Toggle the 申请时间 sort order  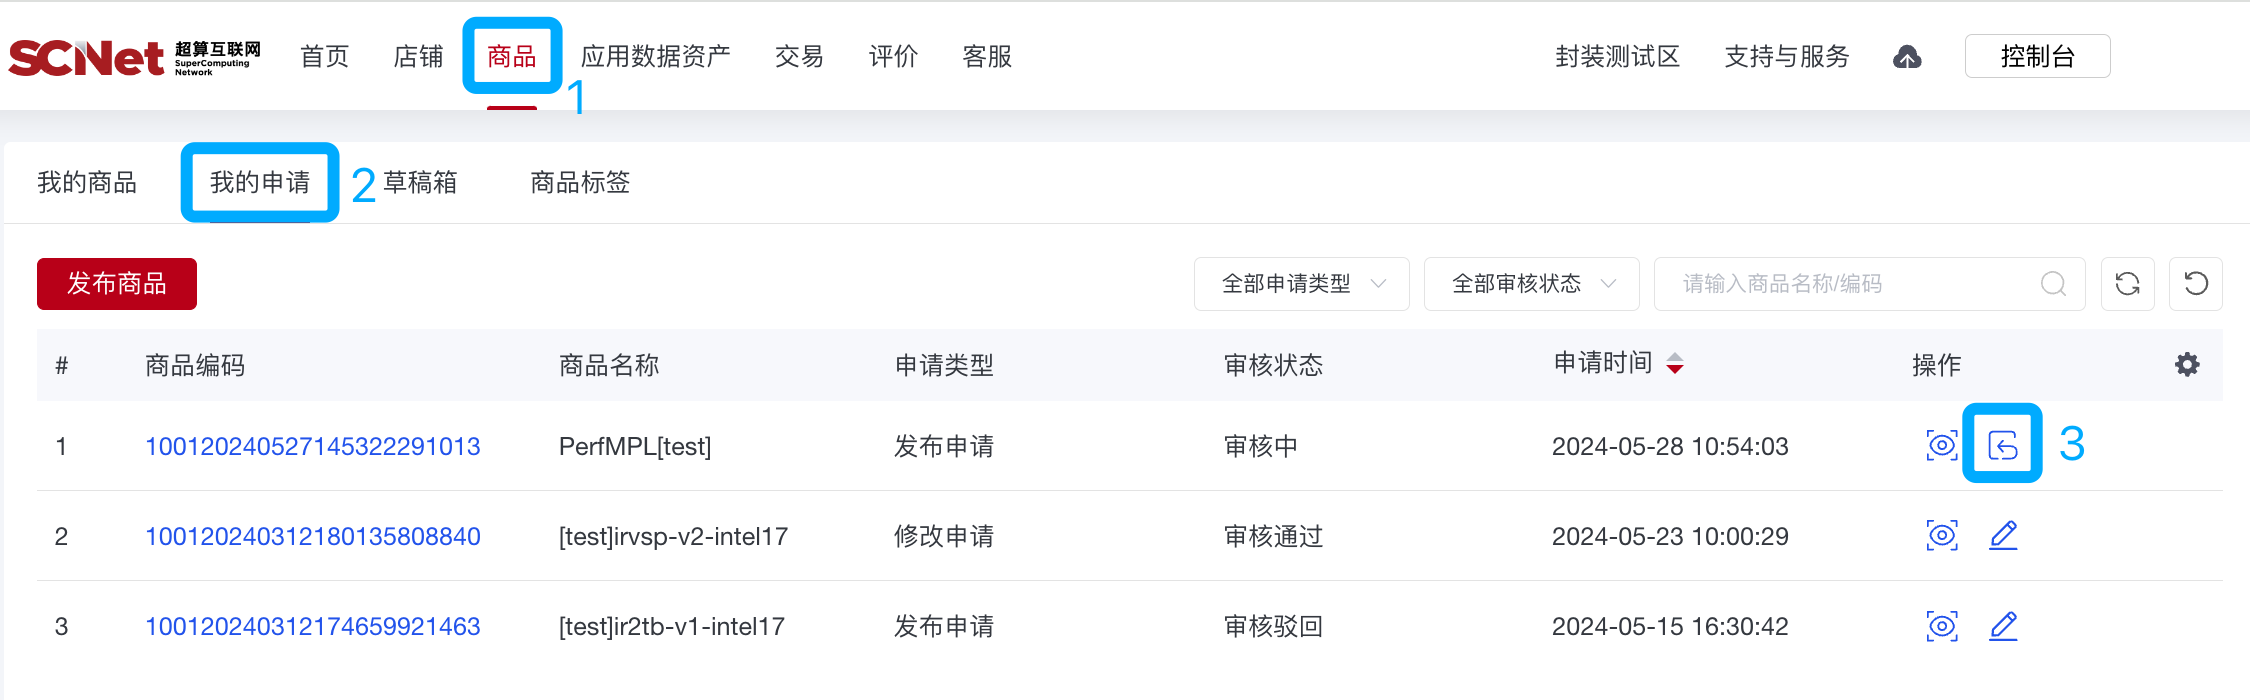[x=1674, y=364]
